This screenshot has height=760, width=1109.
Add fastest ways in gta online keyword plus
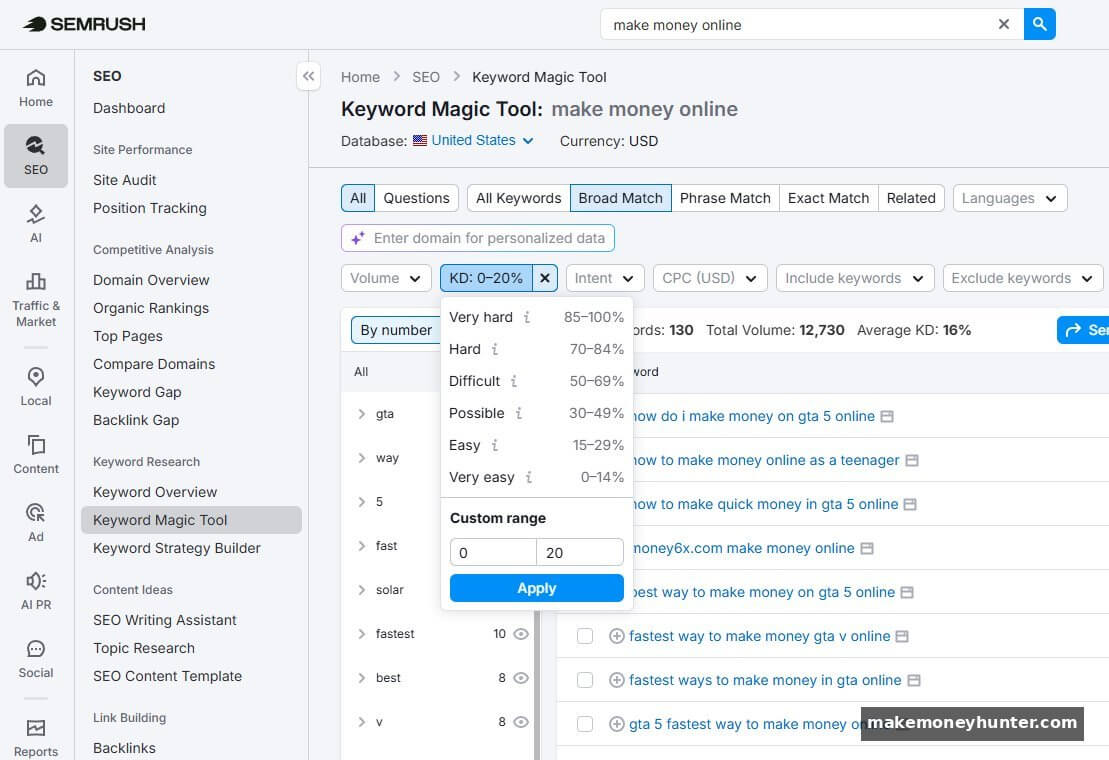tap(617, 679)
